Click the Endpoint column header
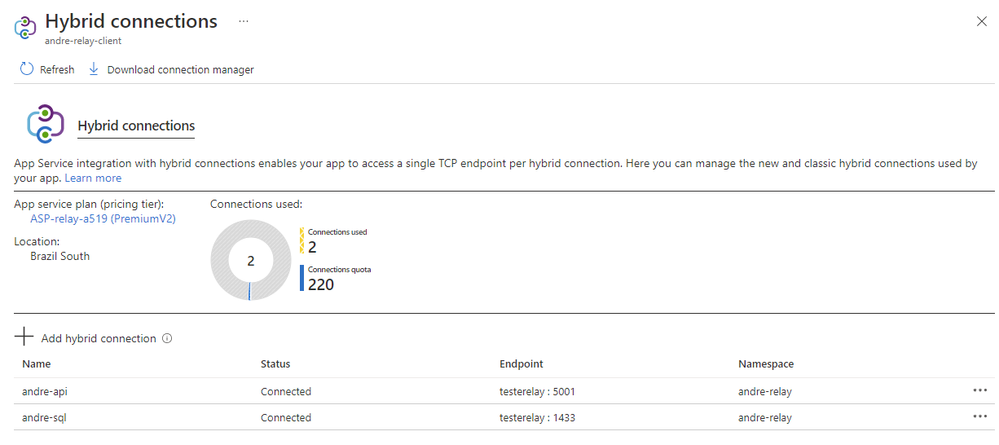The width and height of the screenshot is (999, 445). (521, 364)
